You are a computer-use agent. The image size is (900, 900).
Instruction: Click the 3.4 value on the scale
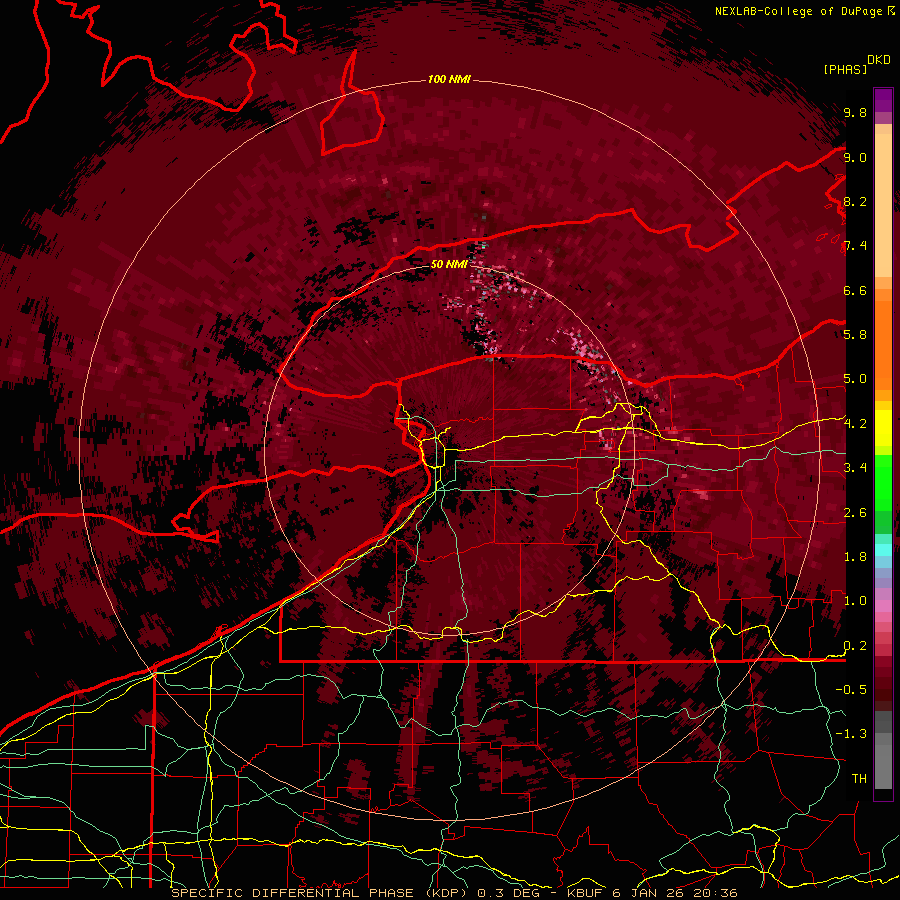(855, 468)
